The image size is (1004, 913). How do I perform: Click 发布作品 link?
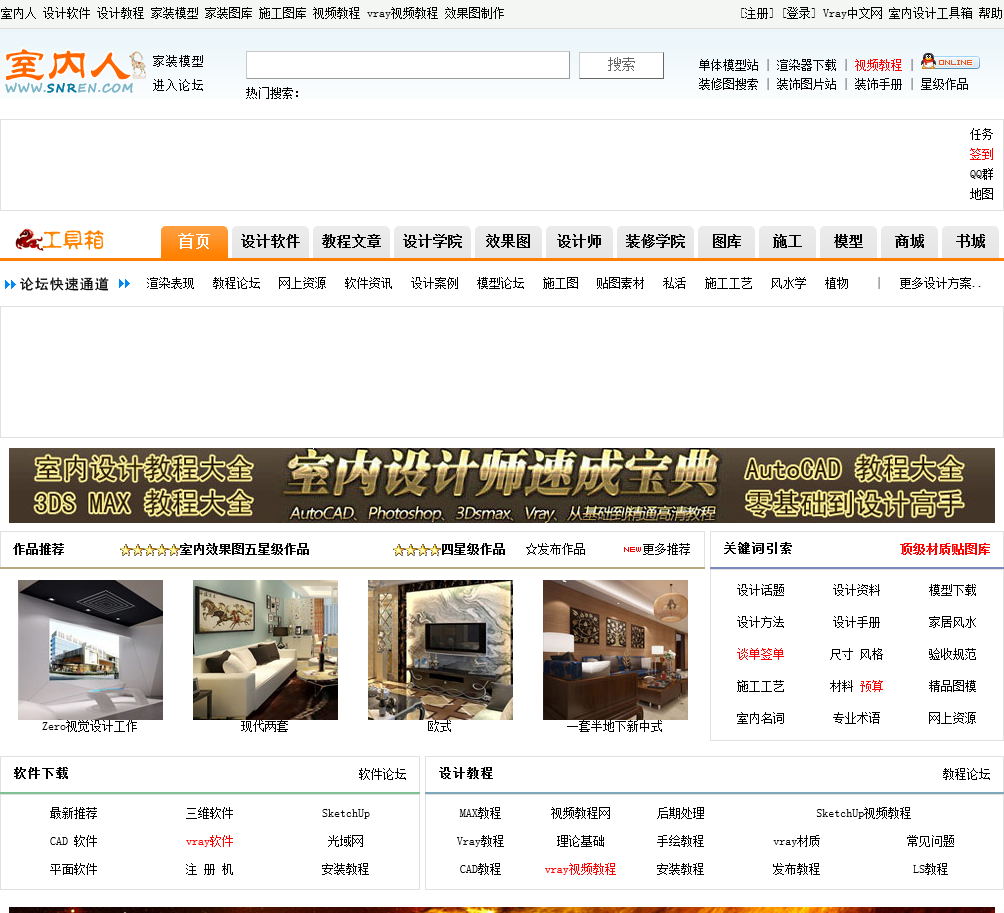[555, 549]
